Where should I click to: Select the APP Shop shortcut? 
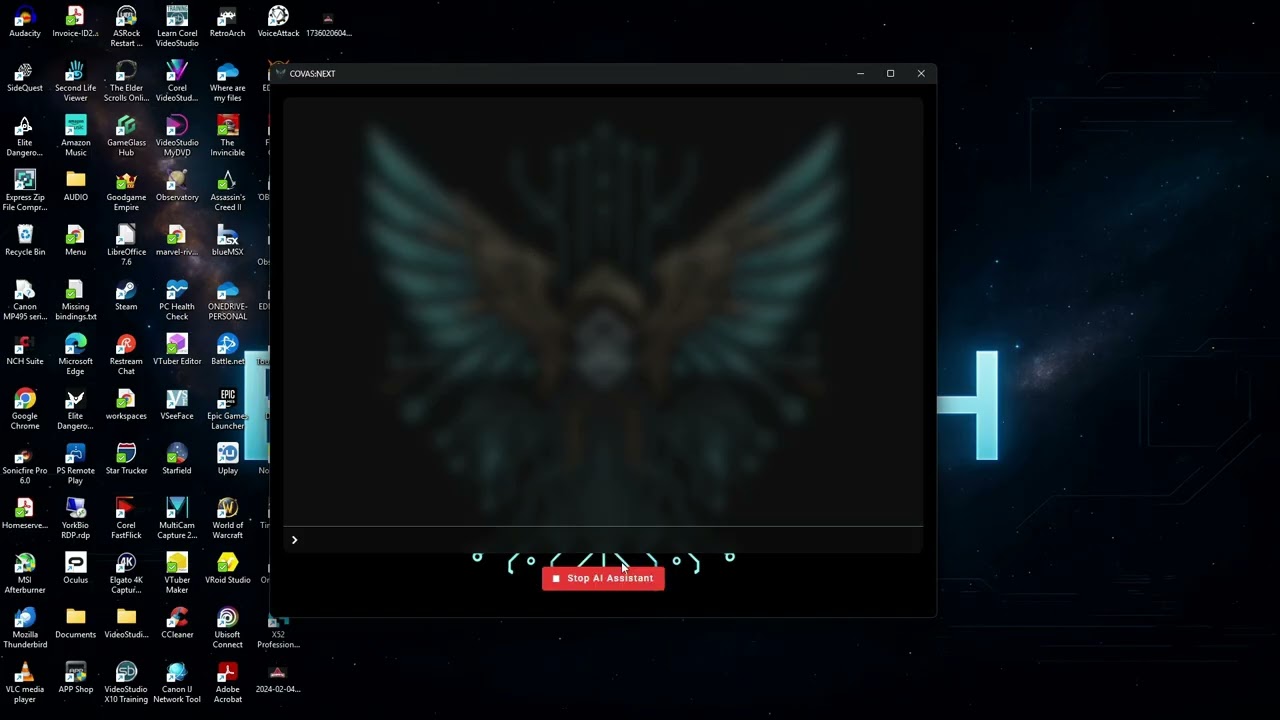75,678
